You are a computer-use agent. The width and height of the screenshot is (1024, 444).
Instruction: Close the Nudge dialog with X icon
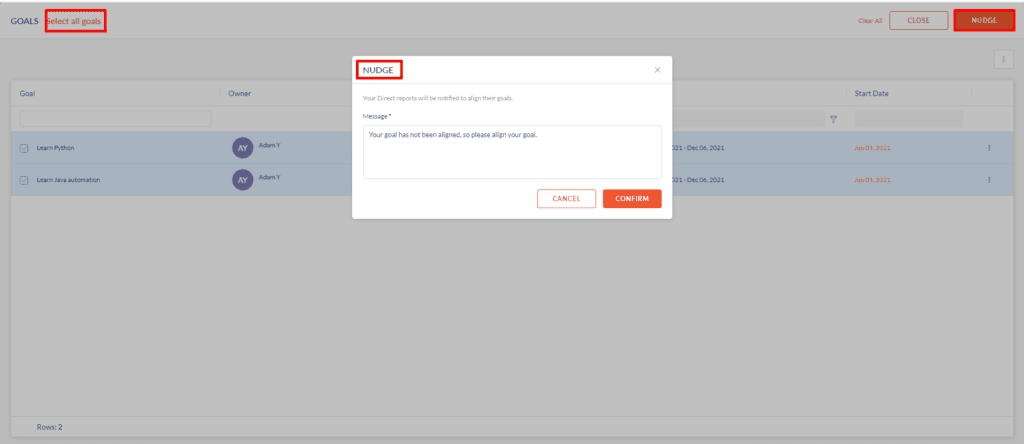pyautogui.click(x=657, y=70)
